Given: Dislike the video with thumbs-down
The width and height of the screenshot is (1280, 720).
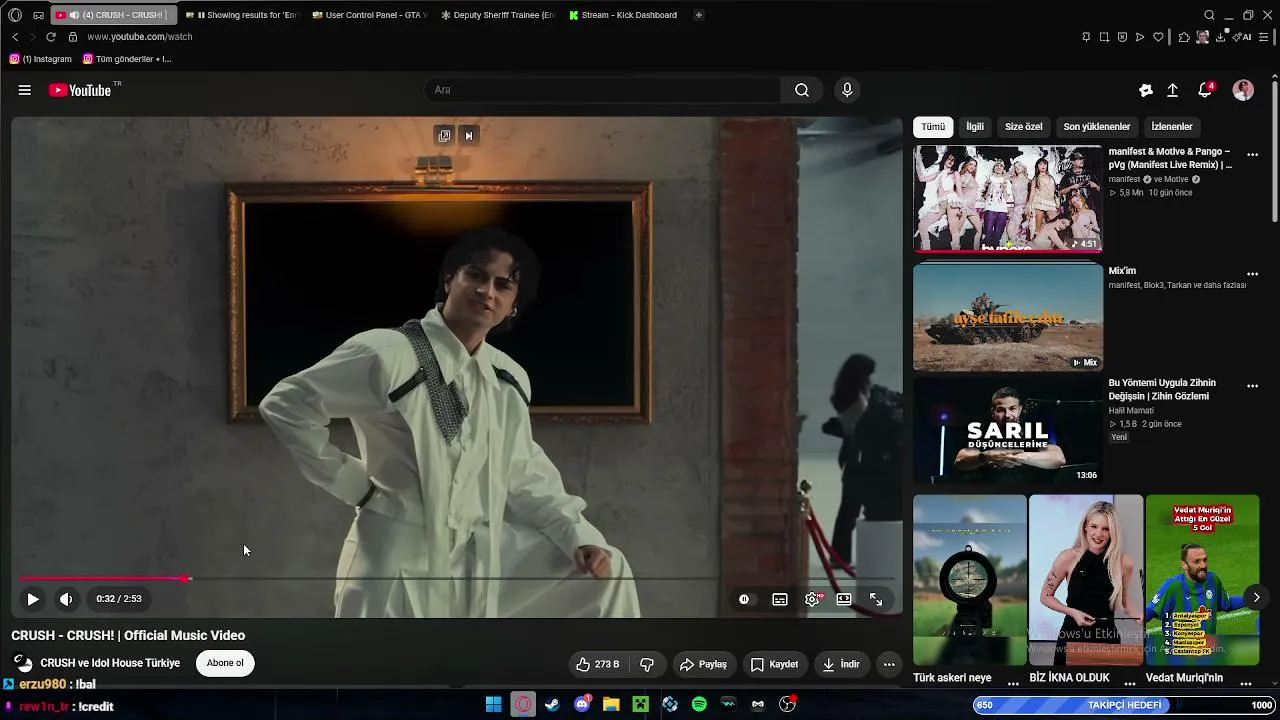Looking at the screenshot, I should click(x=647, y=664).
